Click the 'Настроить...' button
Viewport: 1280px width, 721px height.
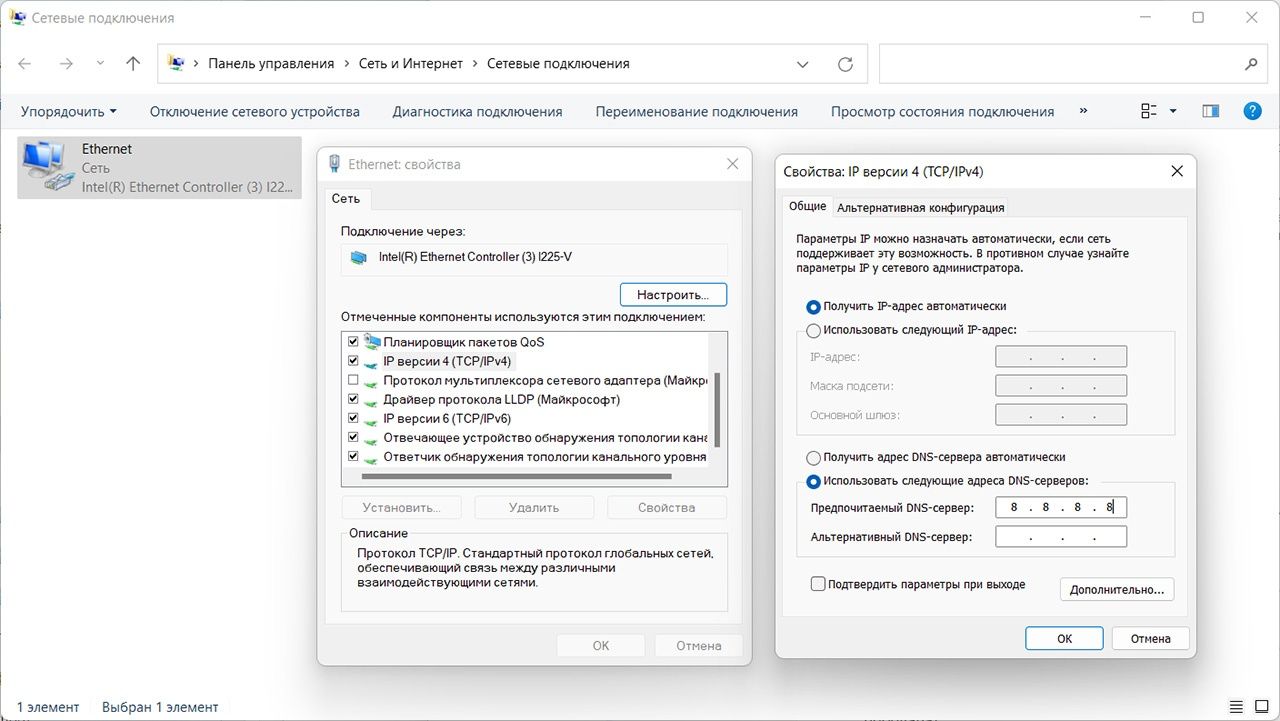(673, 295)
